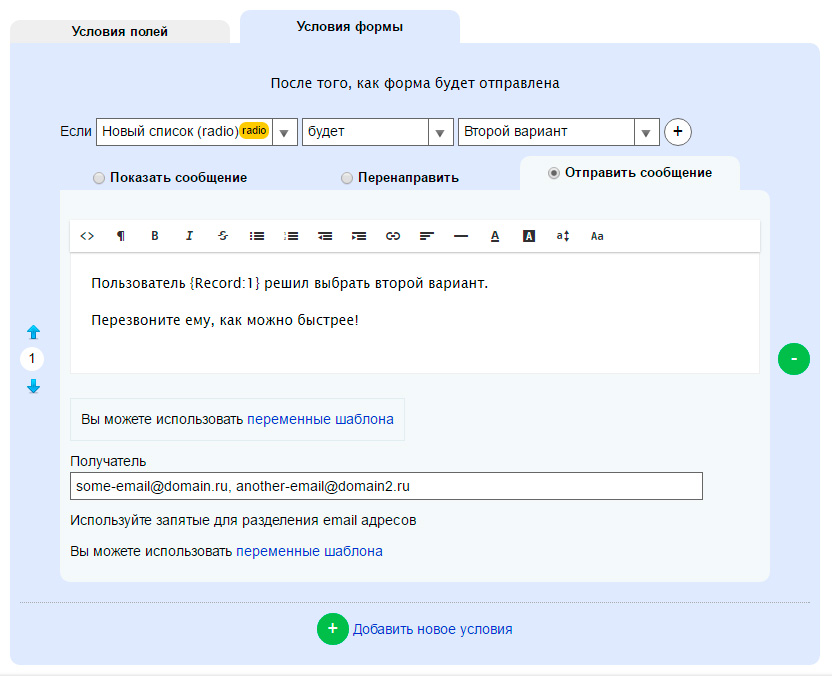Select the 'Отправить сообщение' radio option
The image size is (832, 678).
pos(554,173)
